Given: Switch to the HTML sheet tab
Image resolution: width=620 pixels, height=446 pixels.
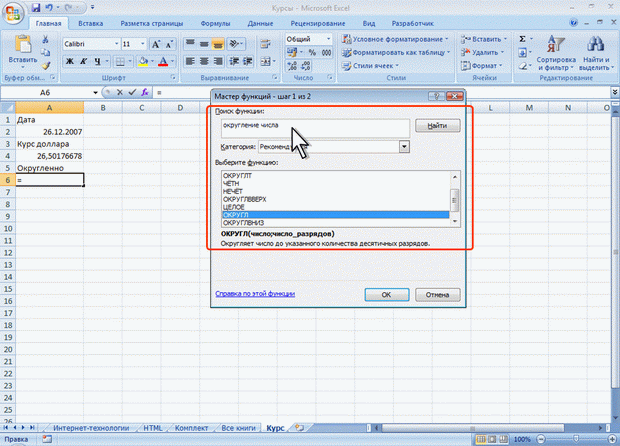Looking at the screenshot, I should [x=153, y=426].
